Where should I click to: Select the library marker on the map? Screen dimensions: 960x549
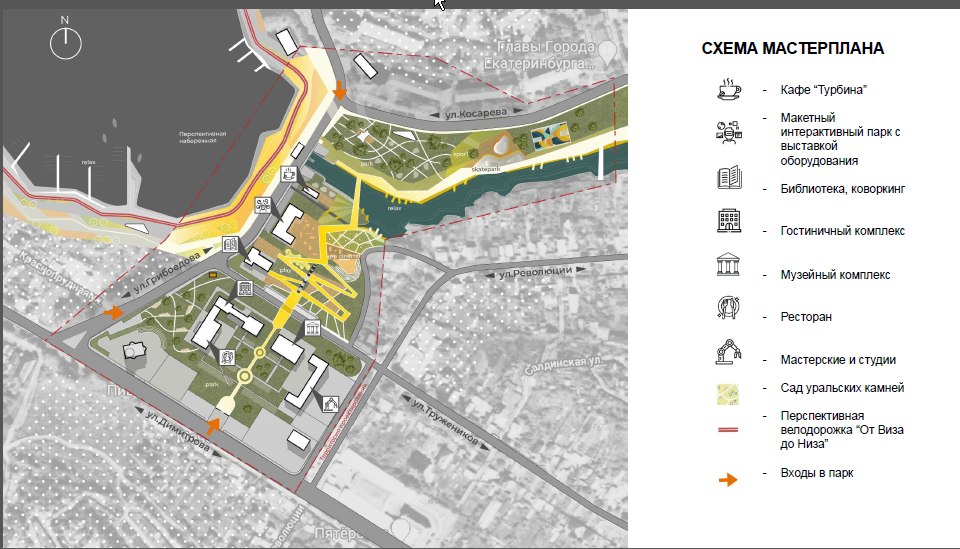click(229, 245)
